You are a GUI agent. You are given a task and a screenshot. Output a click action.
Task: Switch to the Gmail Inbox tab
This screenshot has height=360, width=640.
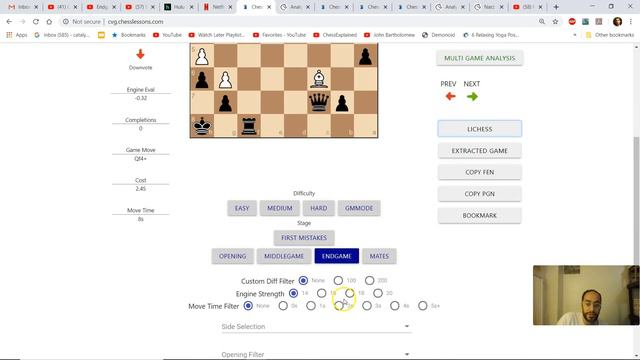click(x=22, y=7)
